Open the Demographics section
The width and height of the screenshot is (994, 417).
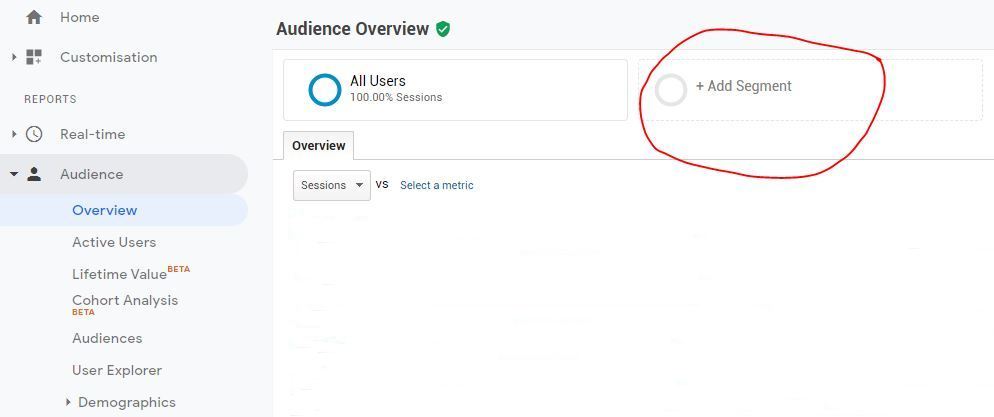click(x=127, y=402)
